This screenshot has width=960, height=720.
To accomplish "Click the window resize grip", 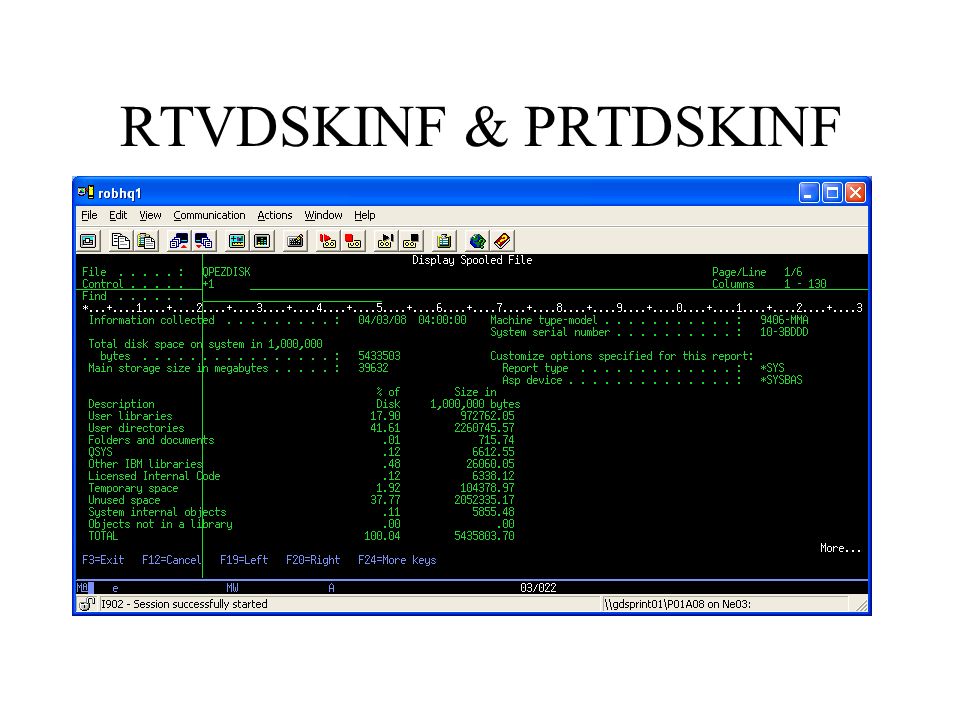I will click(860, 605).
